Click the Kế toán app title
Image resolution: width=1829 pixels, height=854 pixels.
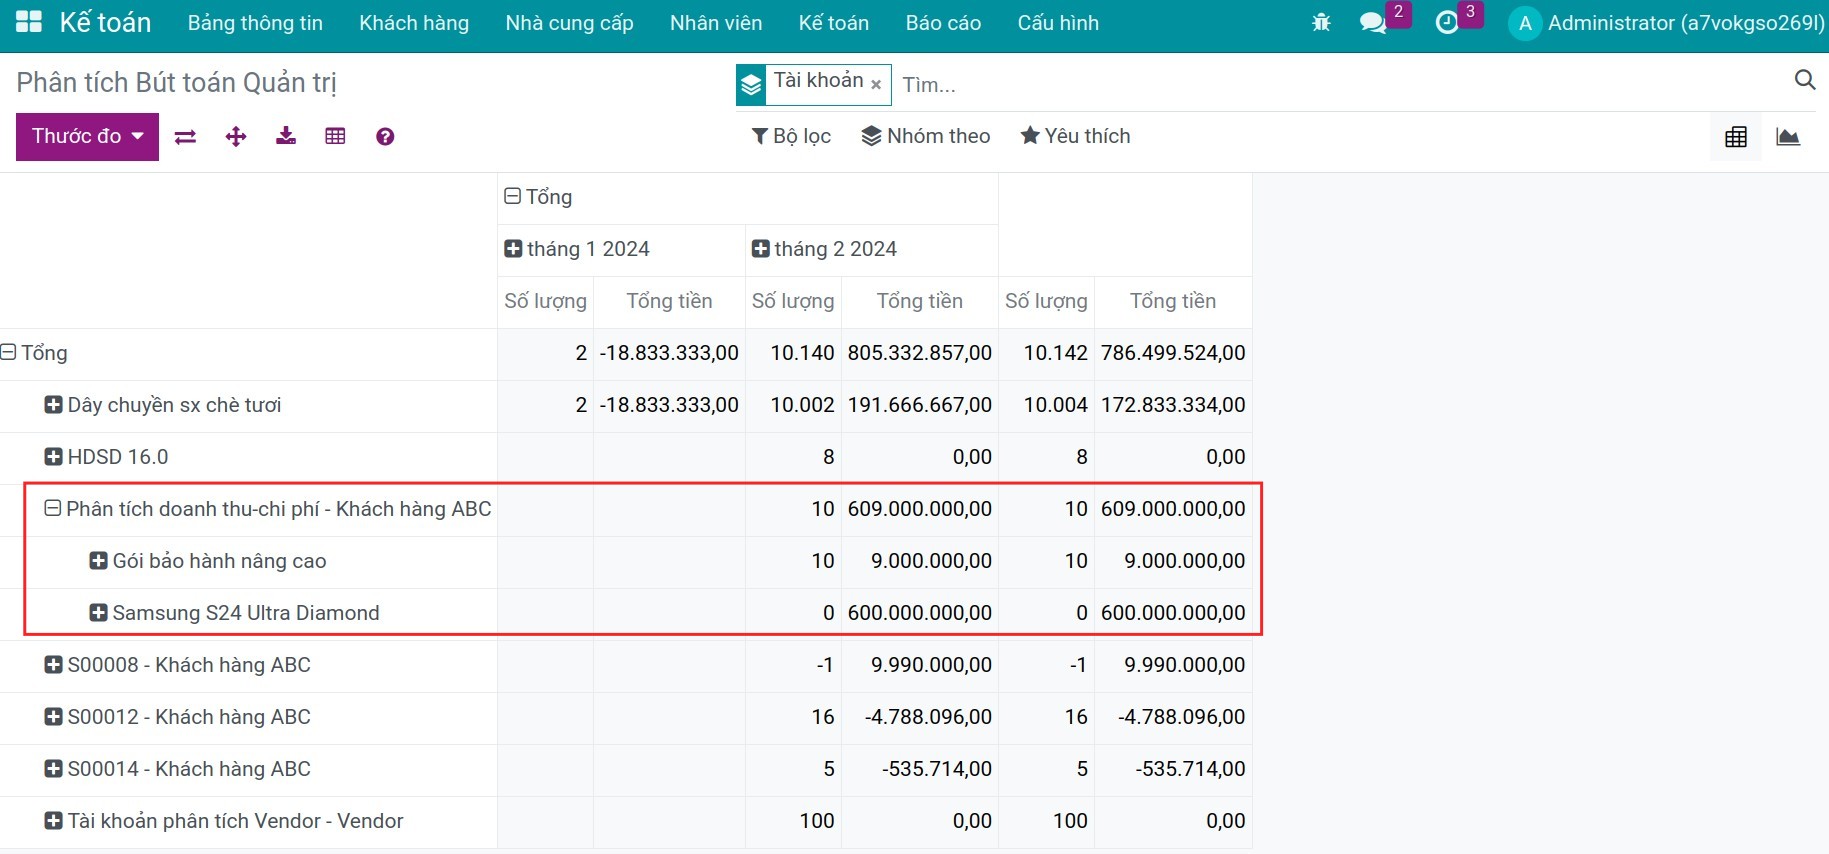[105, 22]
